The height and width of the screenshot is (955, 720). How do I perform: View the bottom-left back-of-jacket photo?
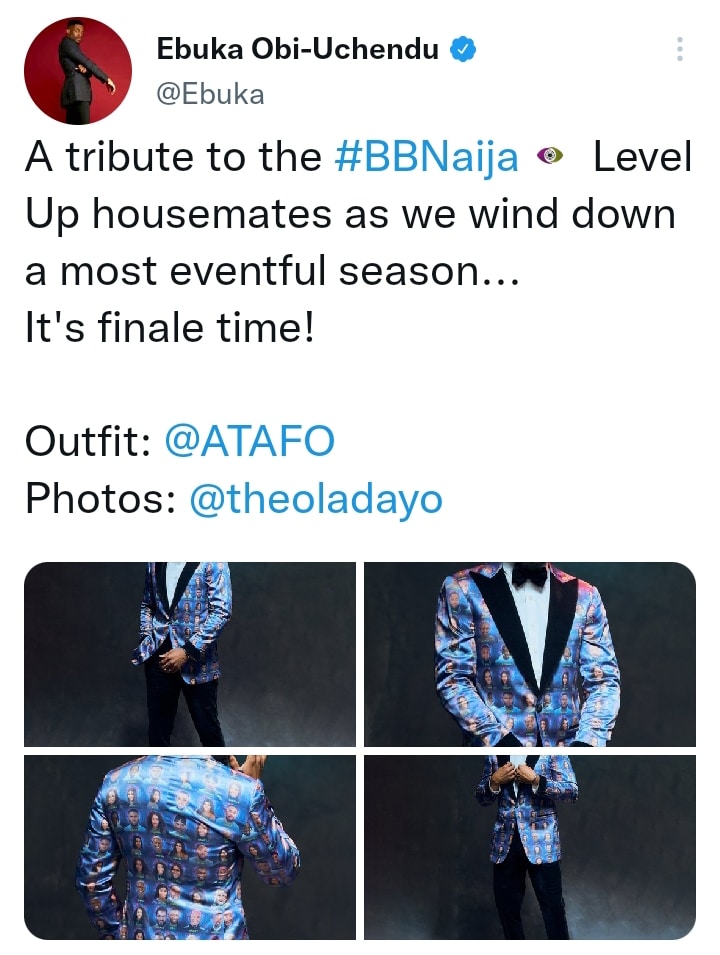[x=190, y=847]
